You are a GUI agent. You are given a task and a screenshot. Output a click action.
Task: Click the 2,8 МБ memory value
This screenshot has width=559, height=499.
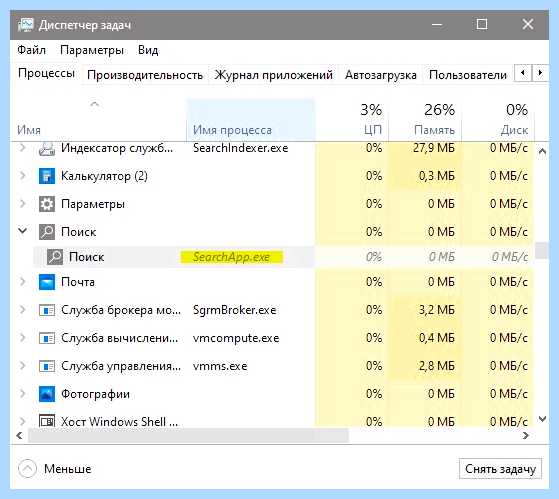point(437,366)
